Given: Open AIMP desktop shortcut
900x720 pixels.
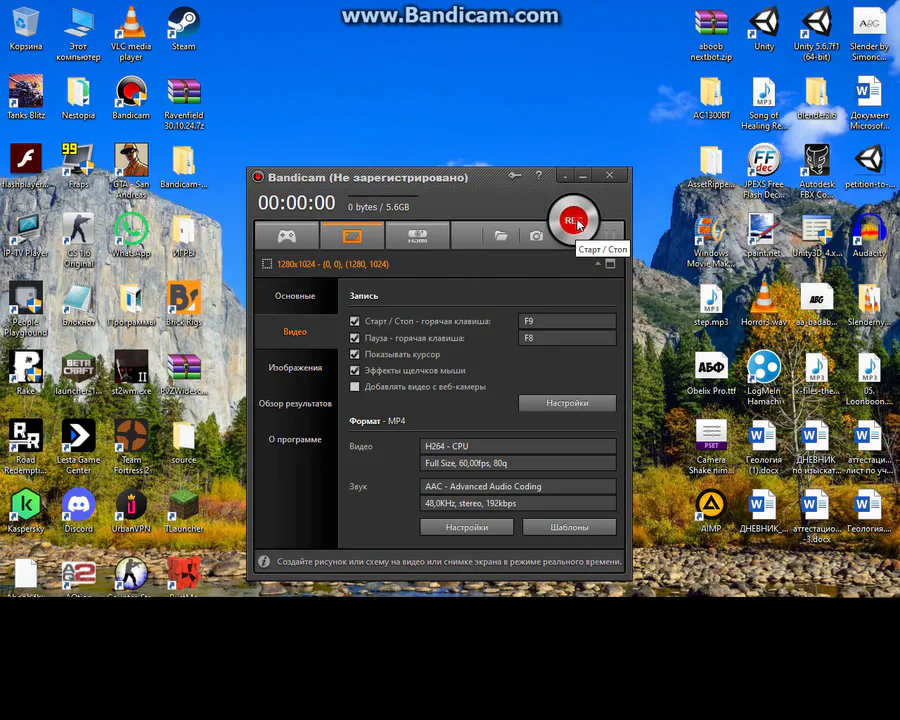Looking at the screenshot, I should pos(711,511).
